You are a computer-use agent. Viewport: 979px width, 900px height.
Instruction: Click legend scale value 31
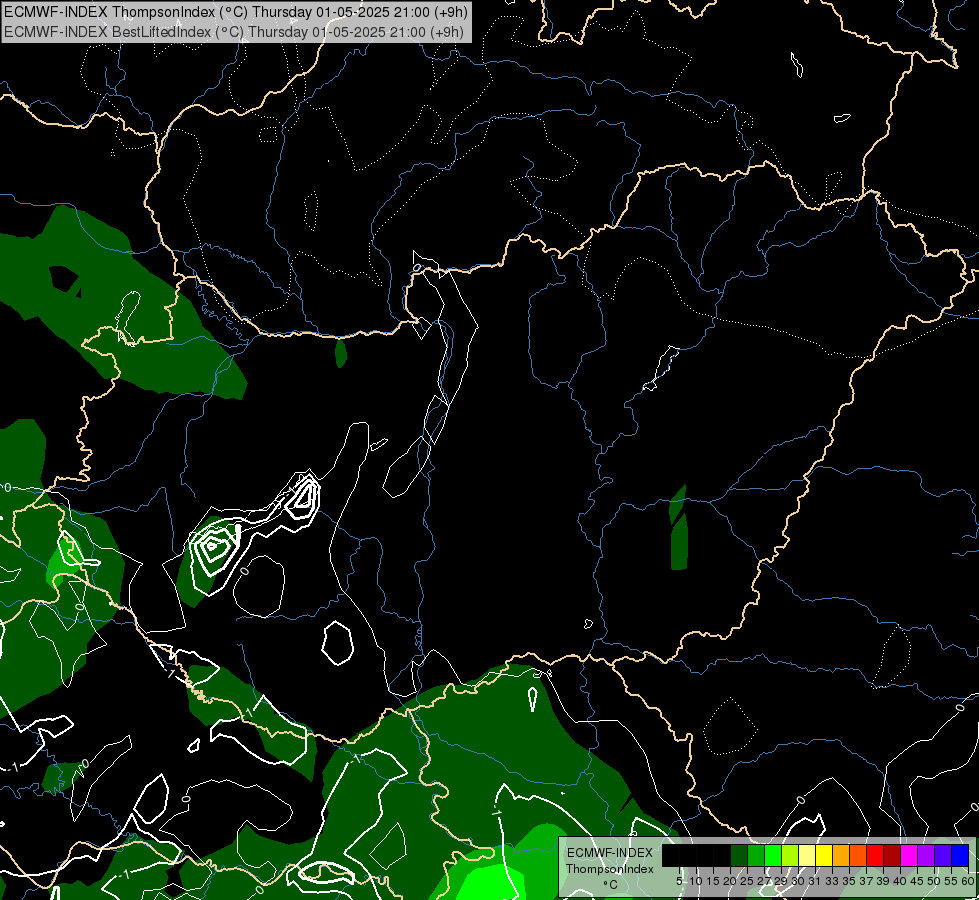(x=815, y=881)
